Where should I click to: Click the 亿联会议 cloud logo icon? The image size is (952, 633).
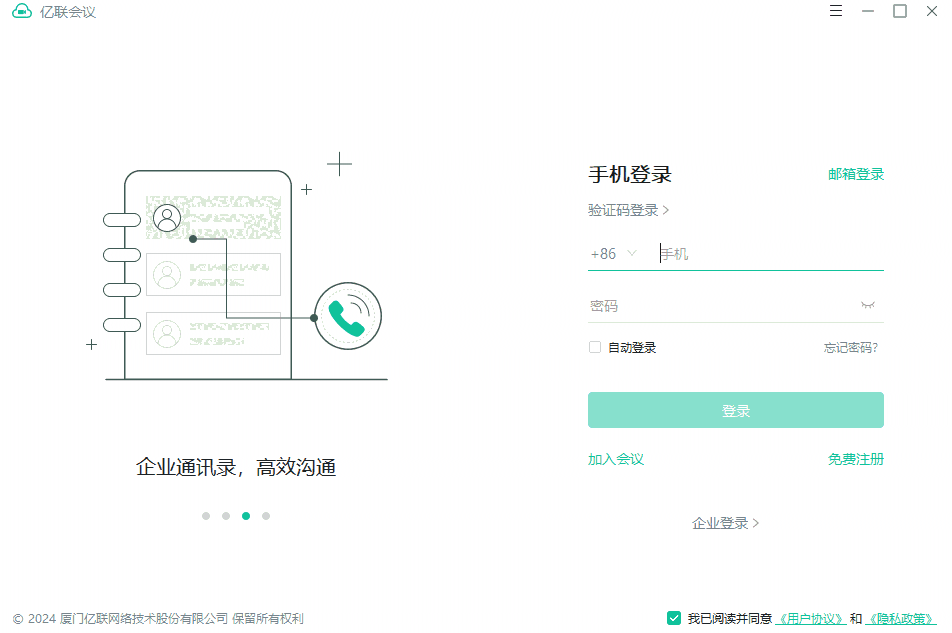point(22,11)
